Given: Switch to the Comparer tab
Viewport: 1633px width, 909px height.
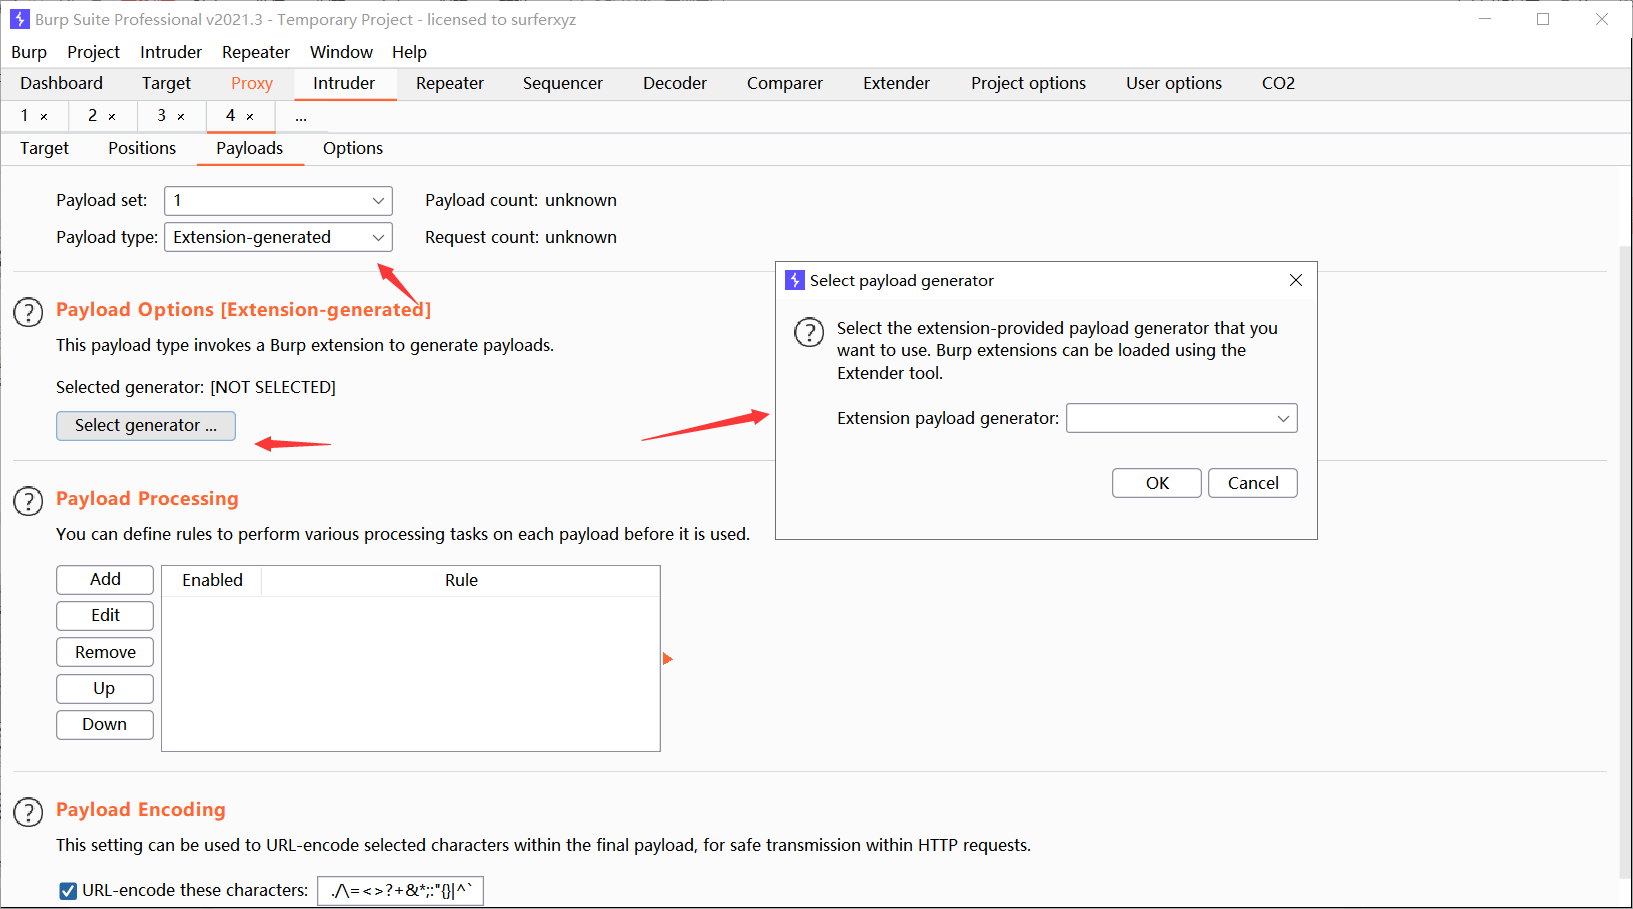Looking at the screenshot, I should click(x=785, y=83).
